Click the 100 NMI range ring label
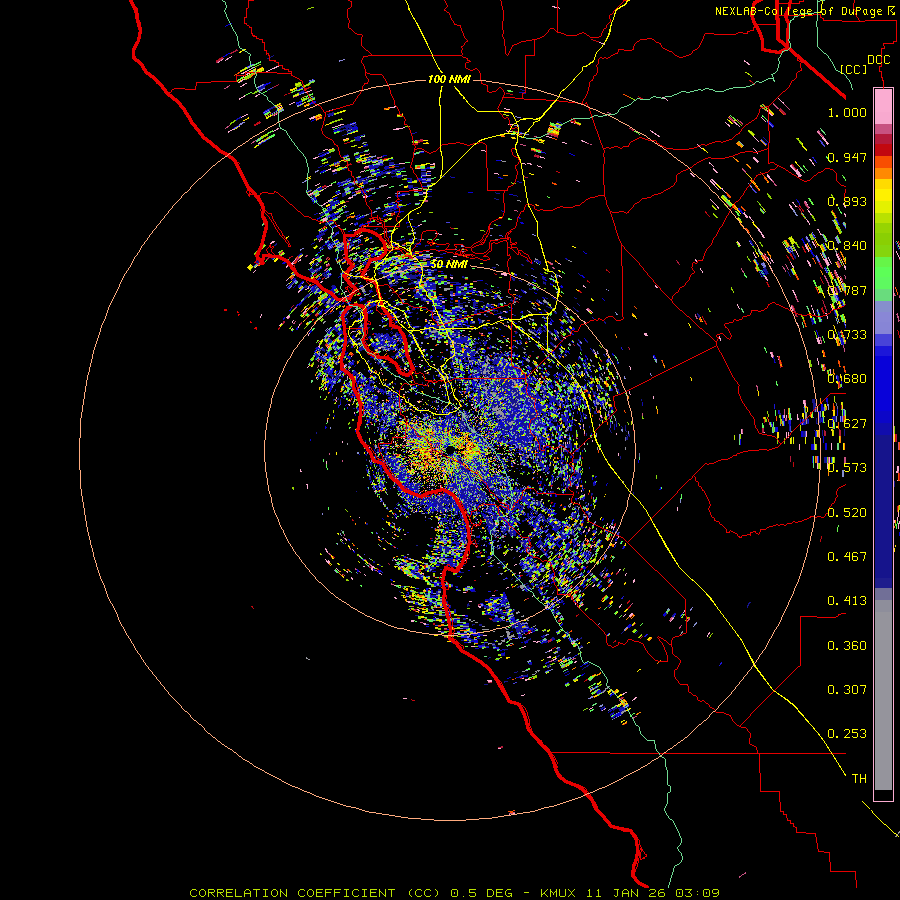Screen dimensions: 900x900 pyautogui.click(x=449, y=79)
